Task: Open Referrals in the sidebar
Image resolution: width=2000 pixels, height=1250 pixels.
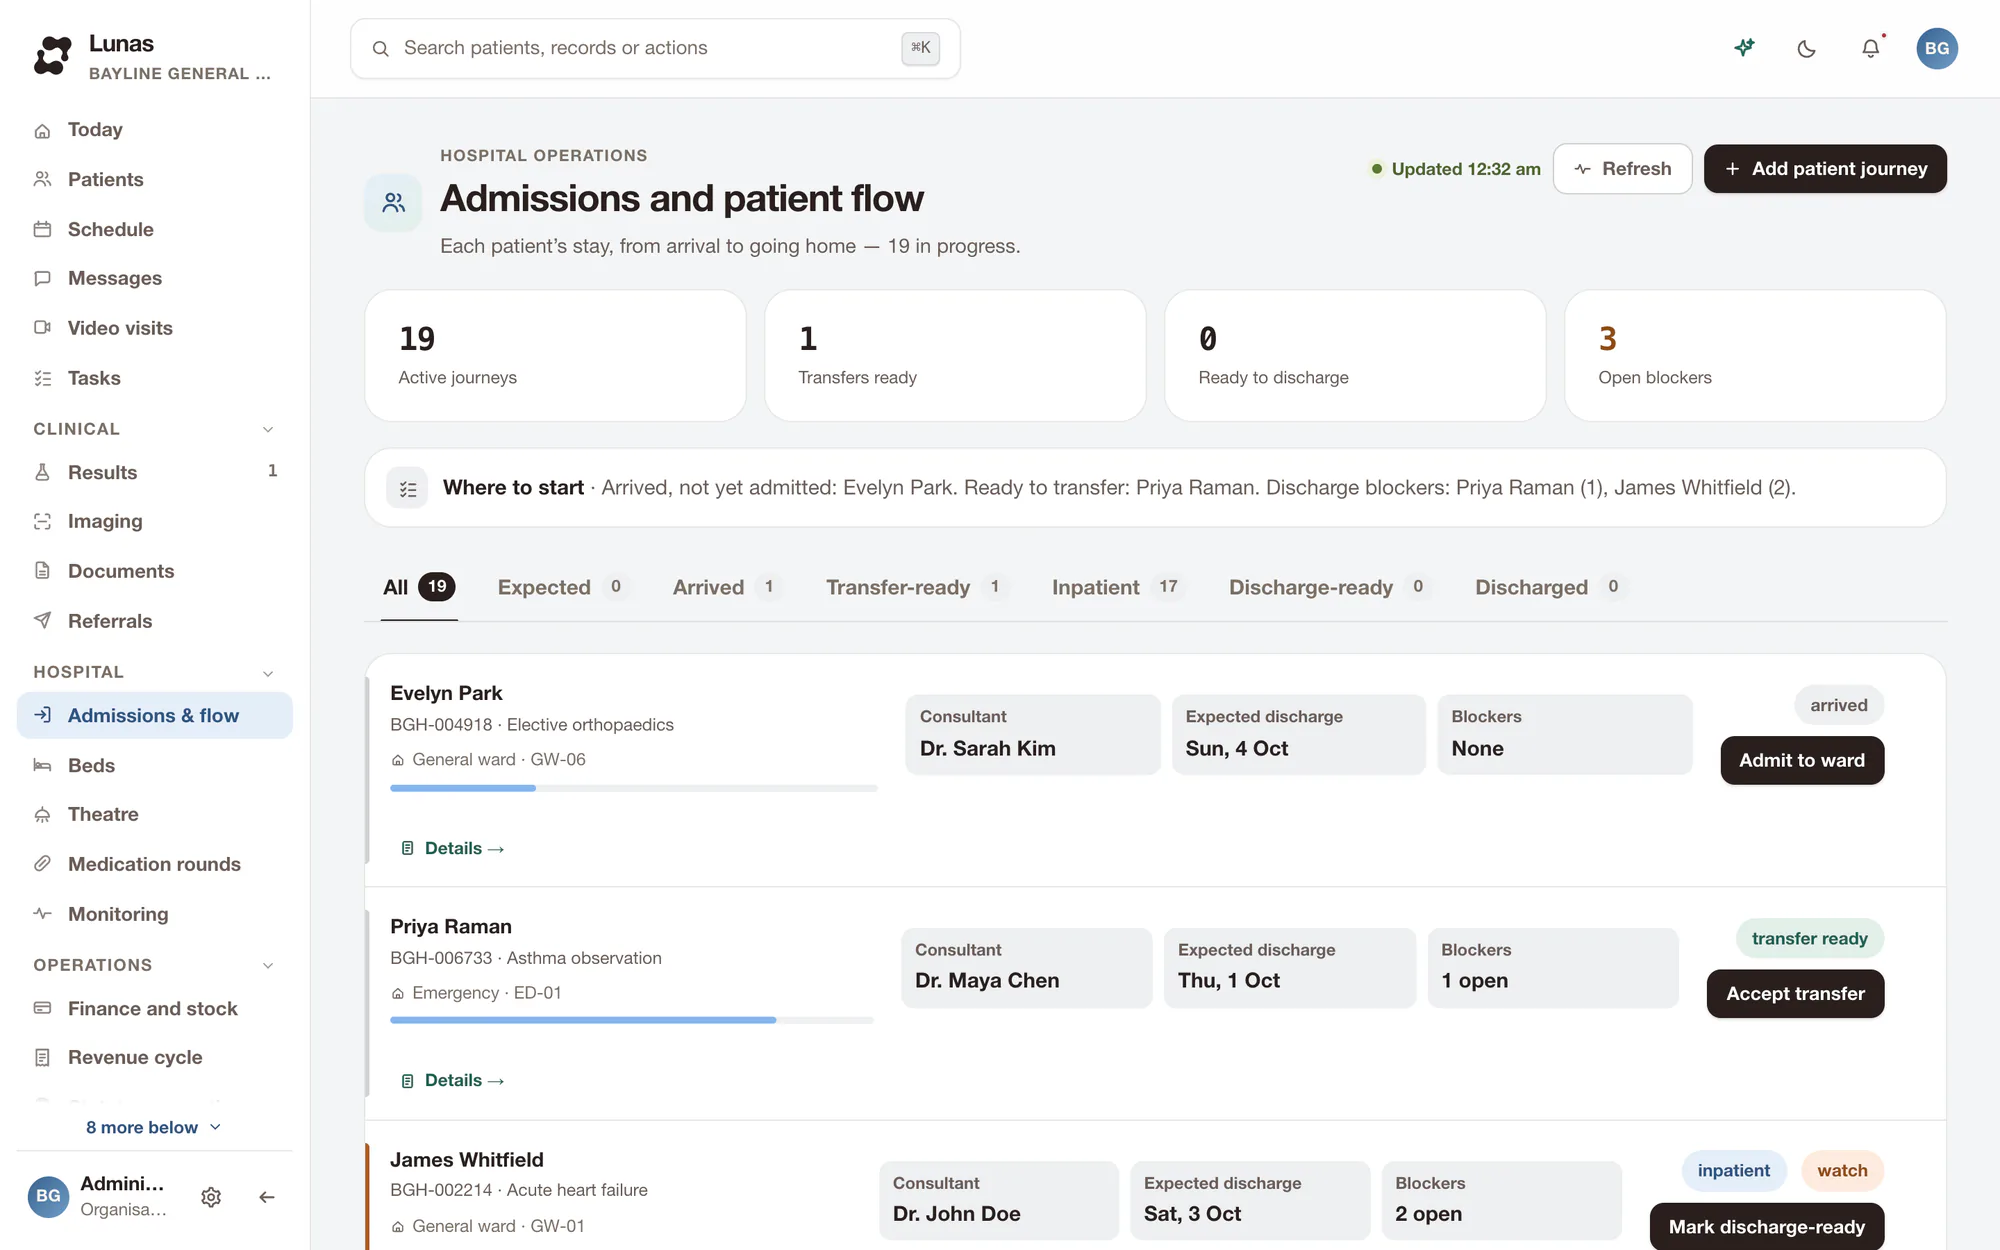Action: click(155, 621)
